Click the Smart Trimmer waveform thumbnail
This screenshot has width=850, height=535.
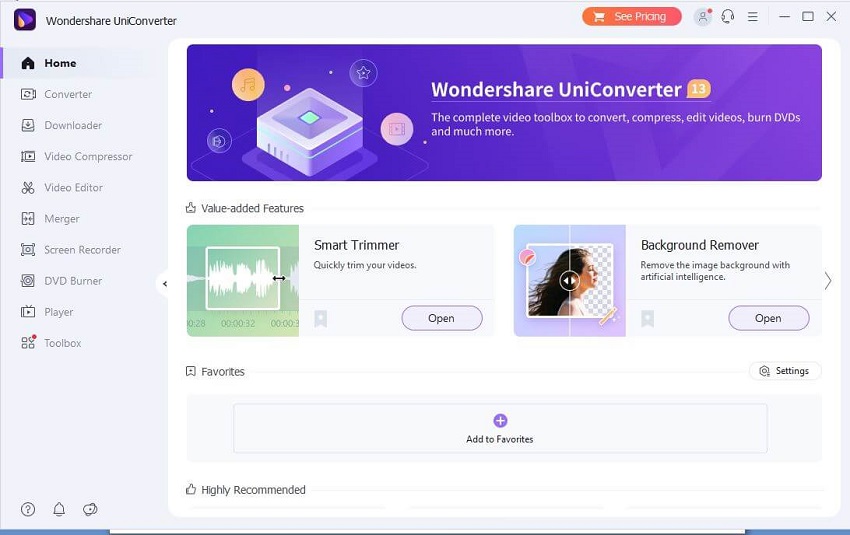[243, 281]
